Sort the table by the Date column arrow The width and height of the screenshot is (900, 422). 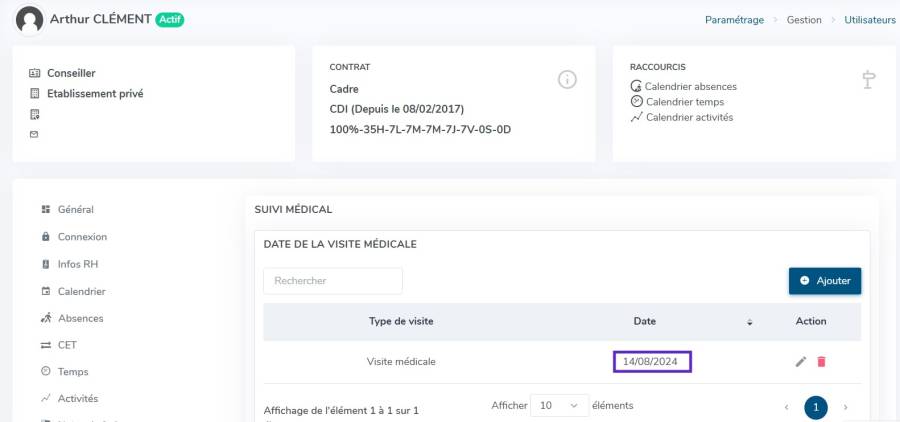point(750,322)
